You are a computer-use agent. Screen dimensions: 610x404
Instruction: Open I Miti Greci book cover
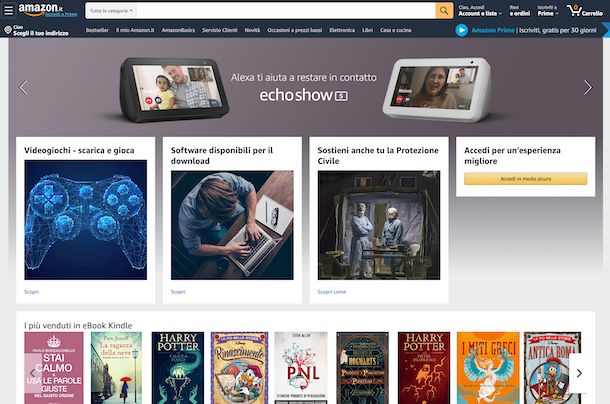(488, 368)
